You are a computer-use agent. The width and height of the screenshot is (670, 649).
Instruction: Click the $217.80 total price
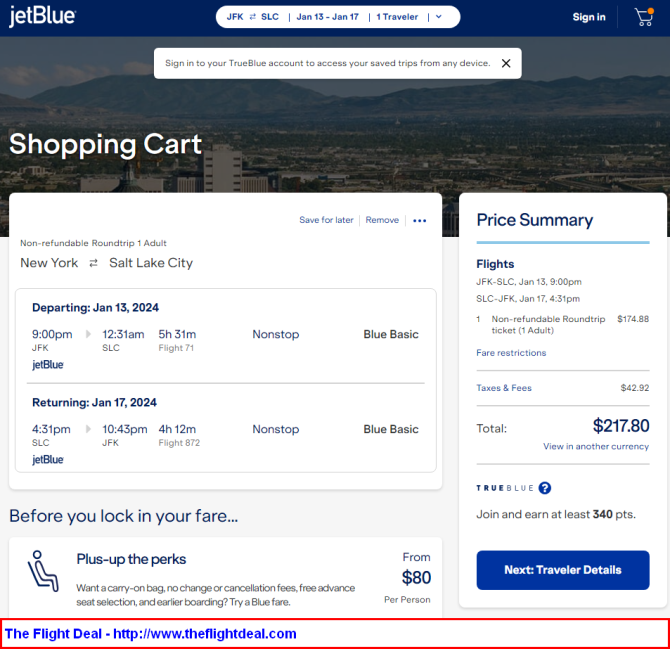(x=621, y=426)
